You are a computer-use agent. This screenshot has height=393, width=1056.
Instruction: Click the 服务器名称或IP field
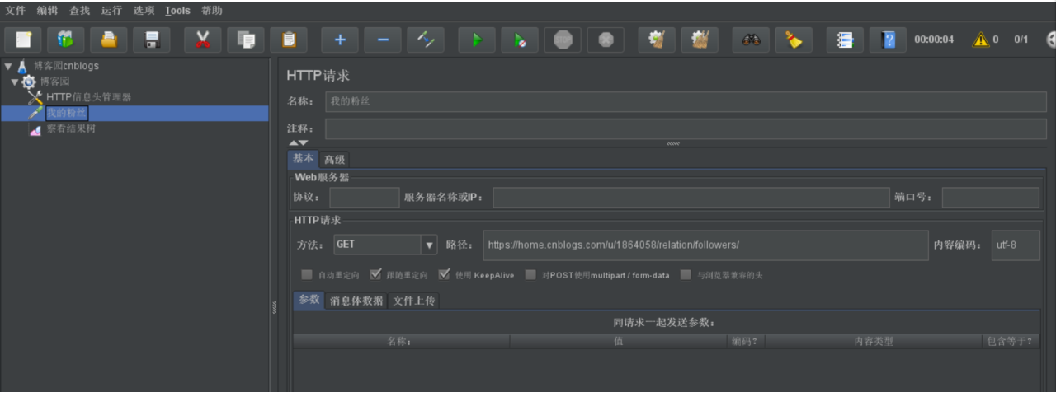(x=692, y=198)
